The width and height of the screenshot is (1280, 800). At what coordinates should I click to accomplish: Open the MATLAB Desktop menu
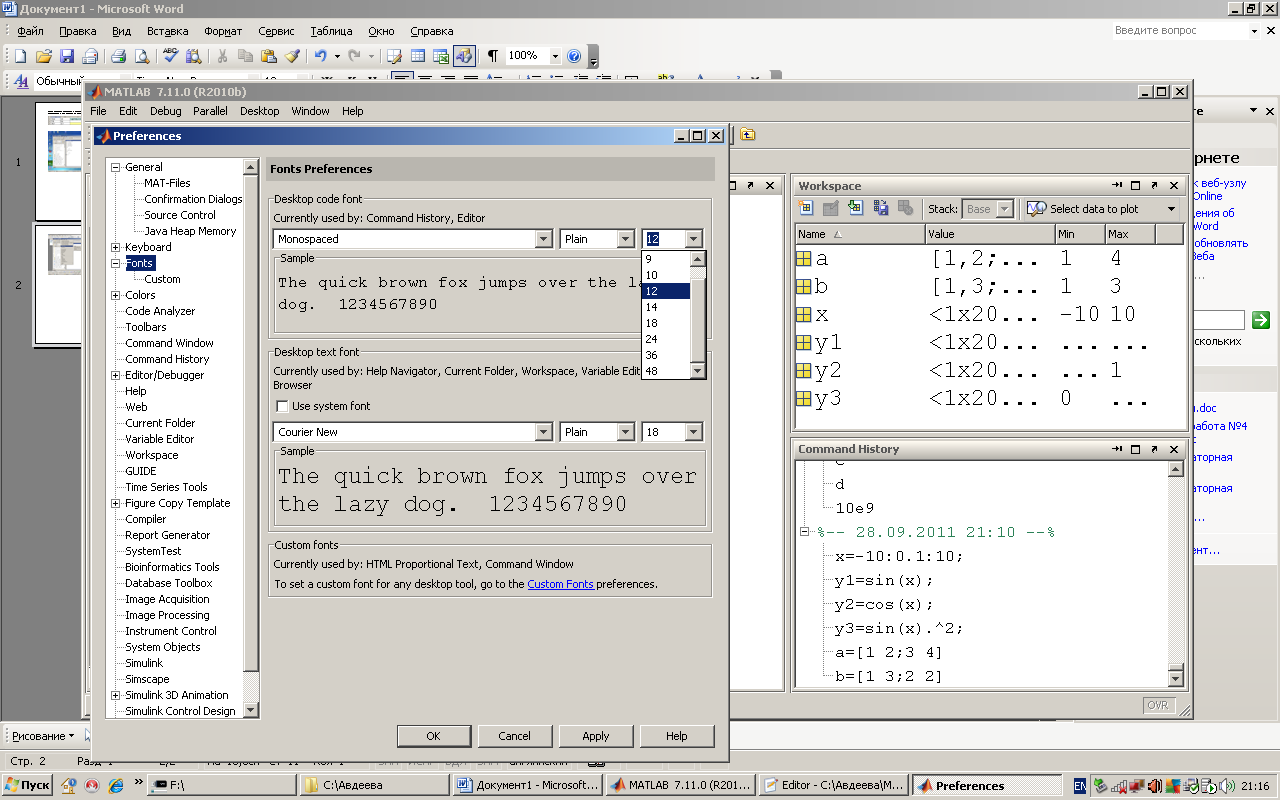[259, 111]
